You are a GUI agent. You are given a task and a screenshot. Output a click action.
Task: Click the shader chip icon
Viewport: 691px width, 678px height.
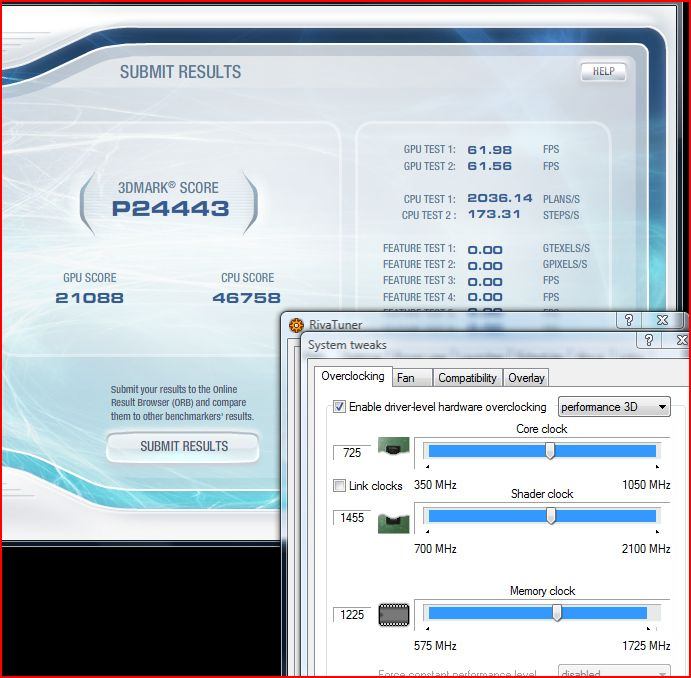(394, 523)
